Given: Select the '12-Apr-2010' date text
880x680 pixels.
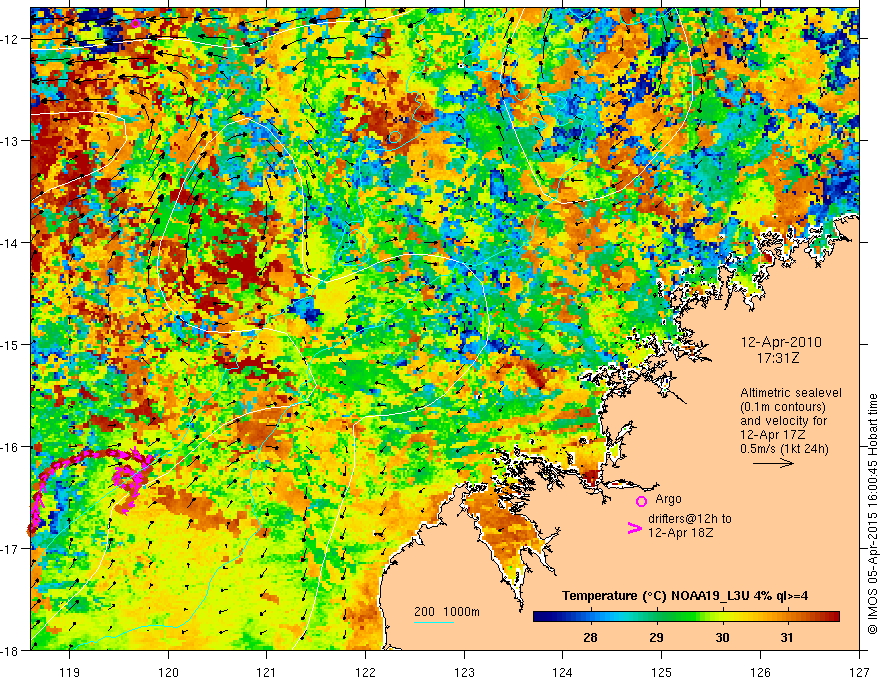Looking at the screenshot, I should point(781,342).
